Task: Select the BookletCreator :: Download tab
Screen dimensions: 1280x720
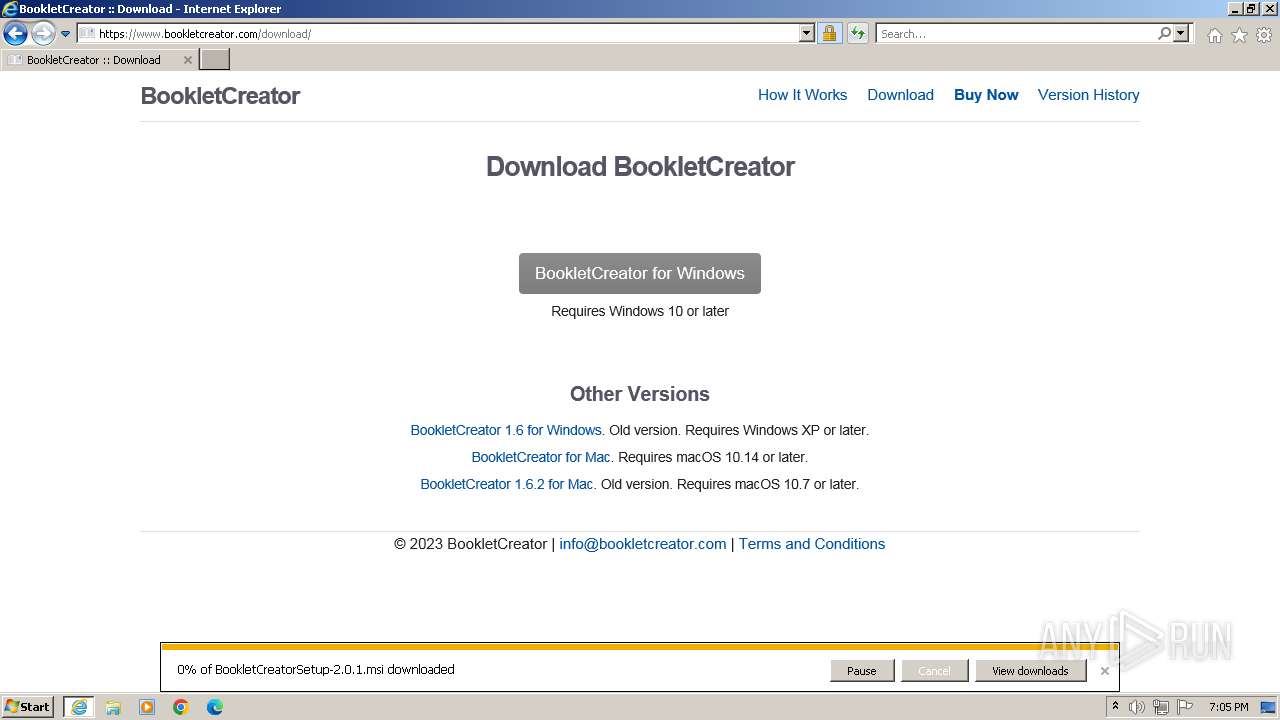Action: (94, 60)
